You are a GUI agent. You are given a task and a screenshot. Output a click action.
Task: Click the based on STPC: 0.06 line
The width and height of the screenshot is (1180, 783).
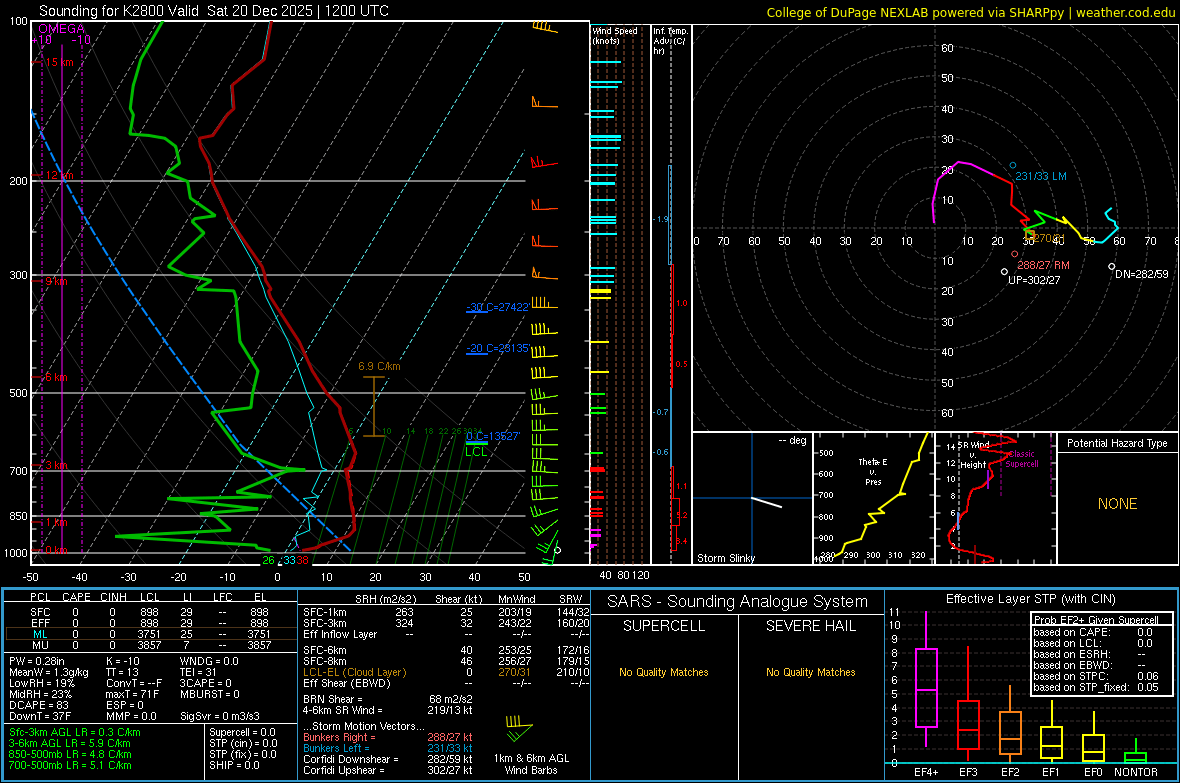1096,676
